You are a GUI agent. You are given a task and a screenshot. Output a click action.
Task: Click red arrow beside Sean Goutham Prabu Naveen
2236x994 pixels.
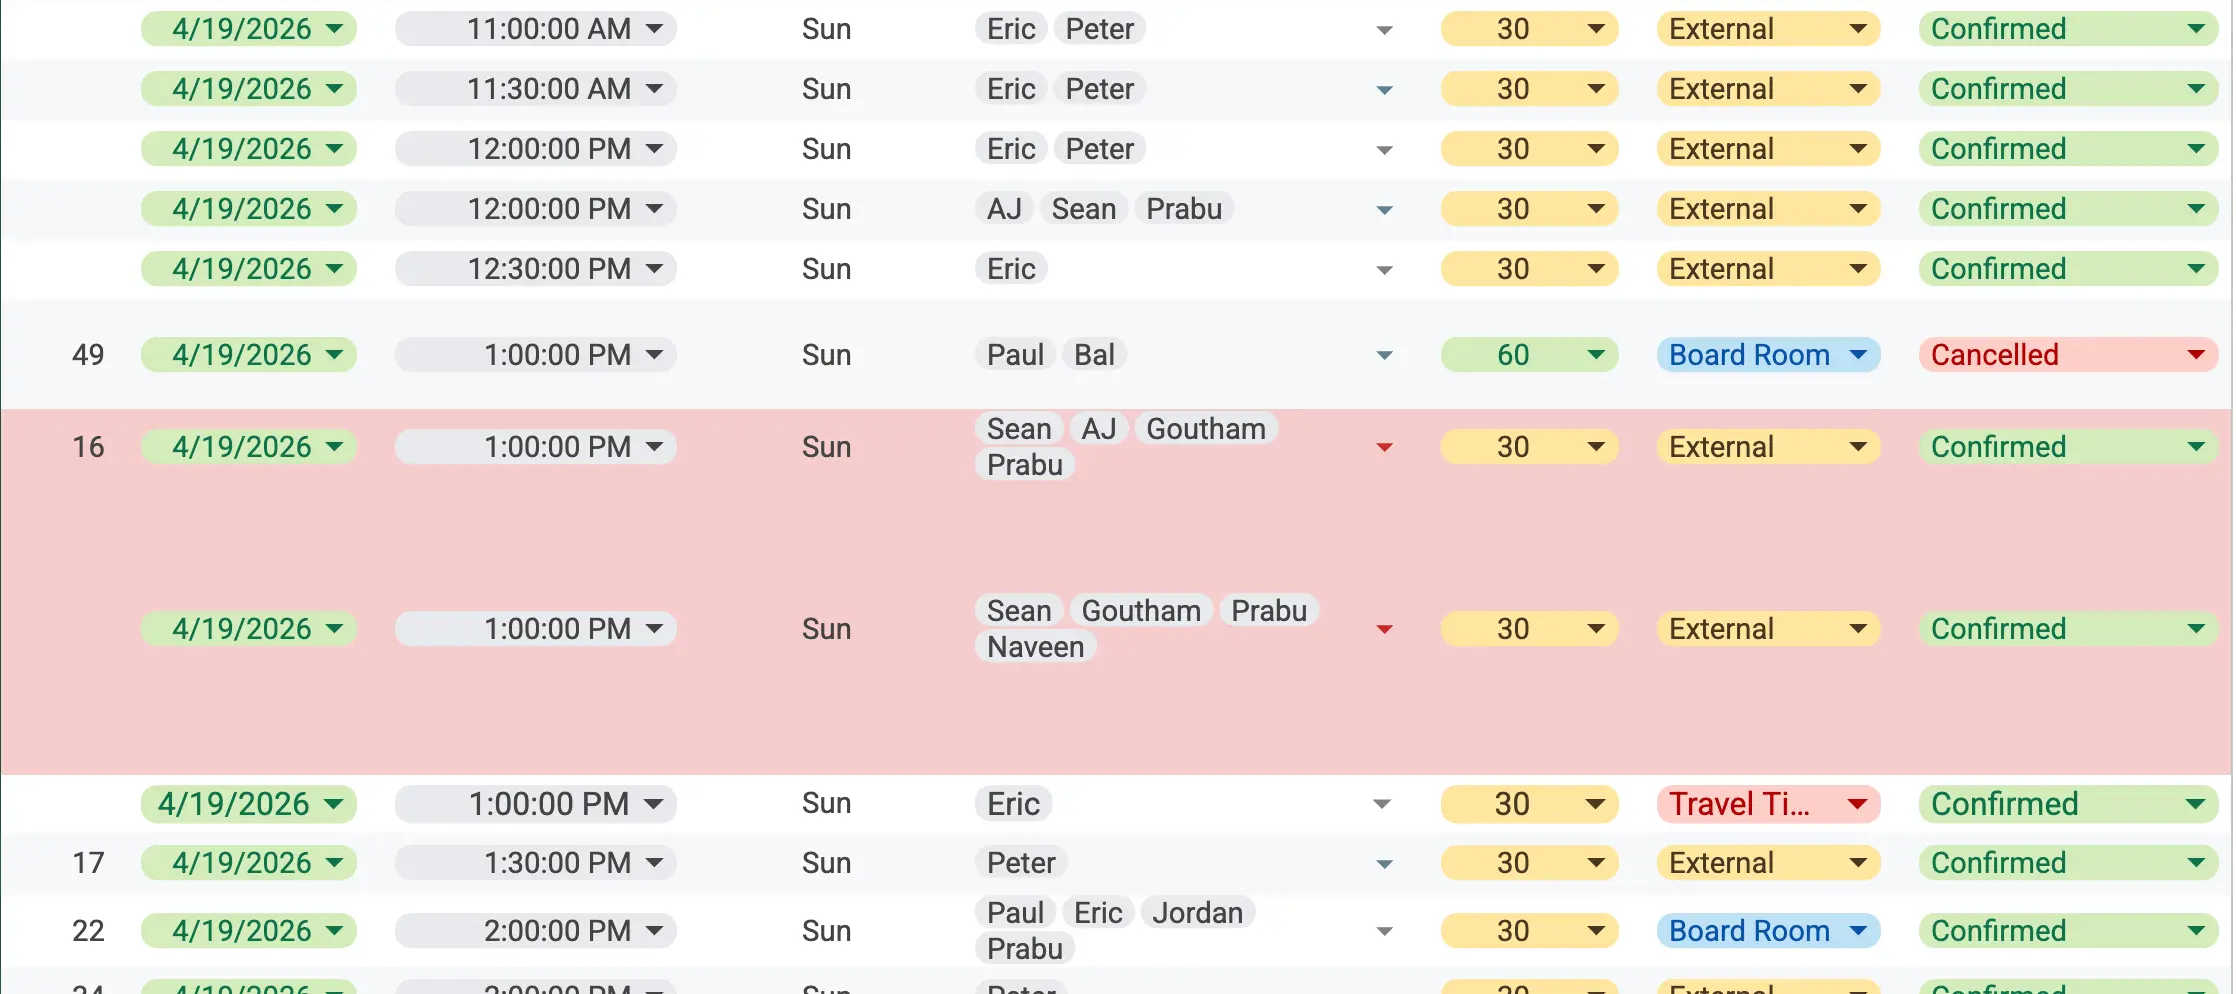[x=1385, y=629]
